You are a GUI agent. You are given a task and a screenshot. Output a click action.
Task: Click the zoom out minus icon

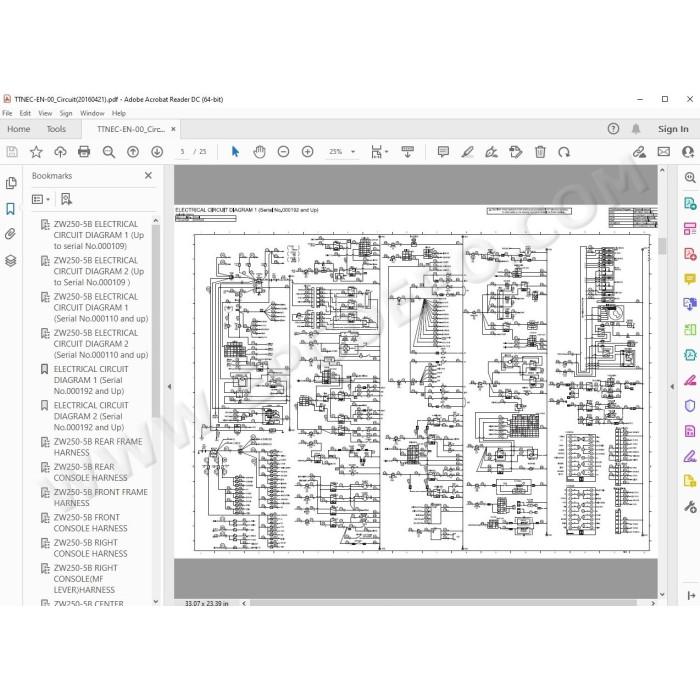283,152
